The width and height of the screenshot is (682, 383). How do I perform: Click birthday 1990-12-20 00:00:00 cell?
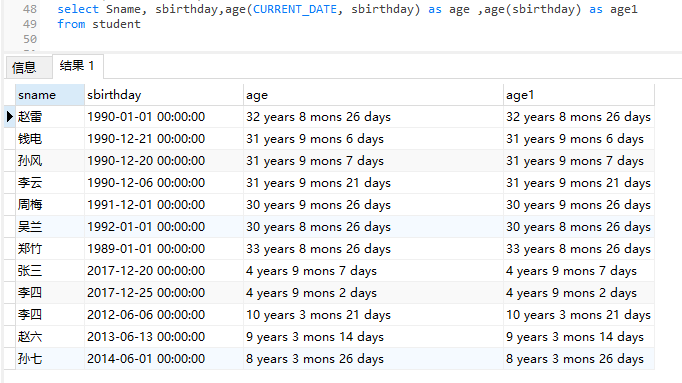click(164, 161)
